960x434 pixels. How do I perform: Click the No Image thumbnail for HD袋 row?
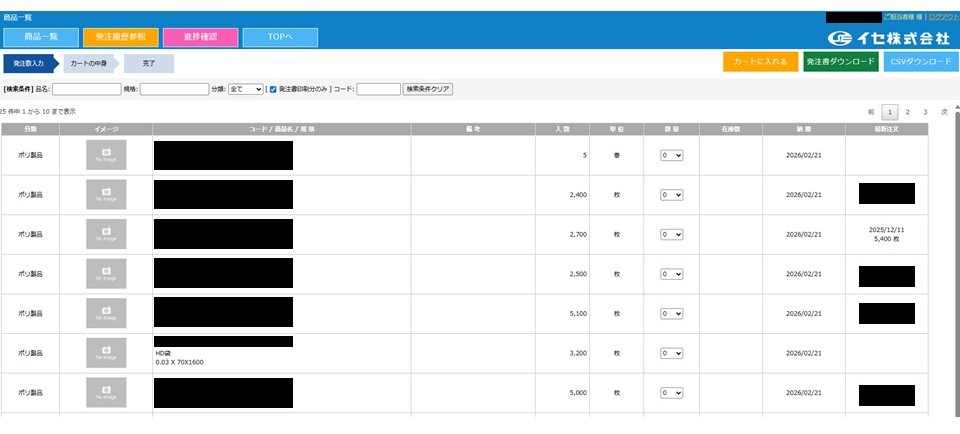106,353
